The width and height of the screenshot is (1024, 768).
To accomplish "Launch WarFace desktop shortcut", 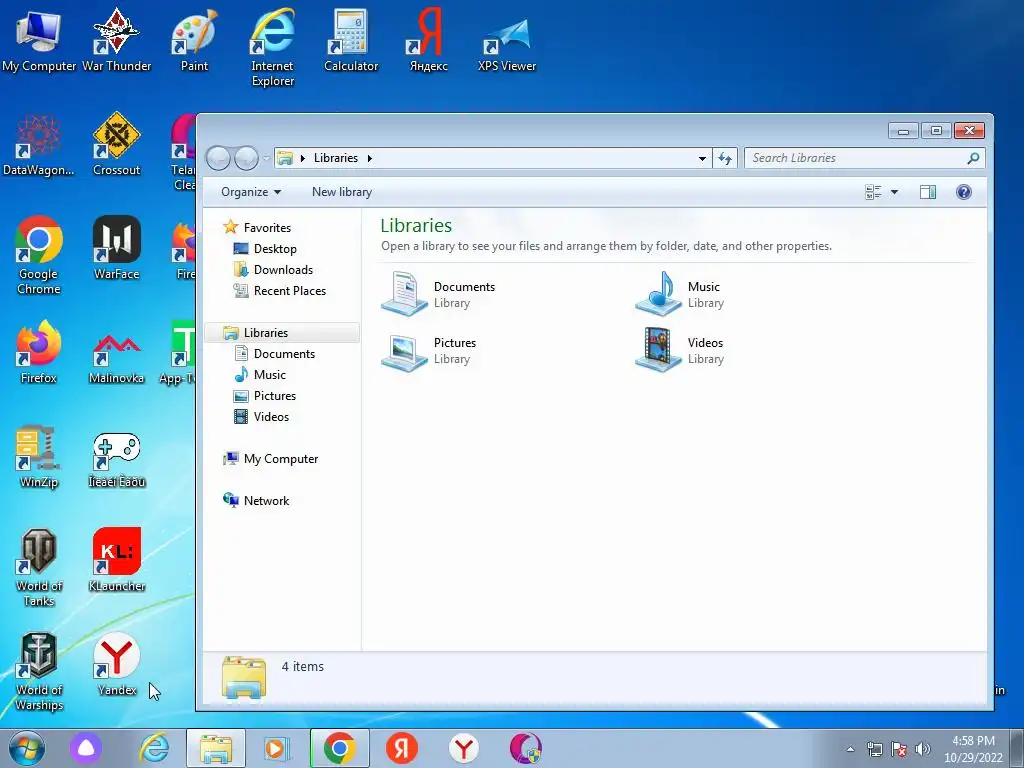I will (117, 248).
